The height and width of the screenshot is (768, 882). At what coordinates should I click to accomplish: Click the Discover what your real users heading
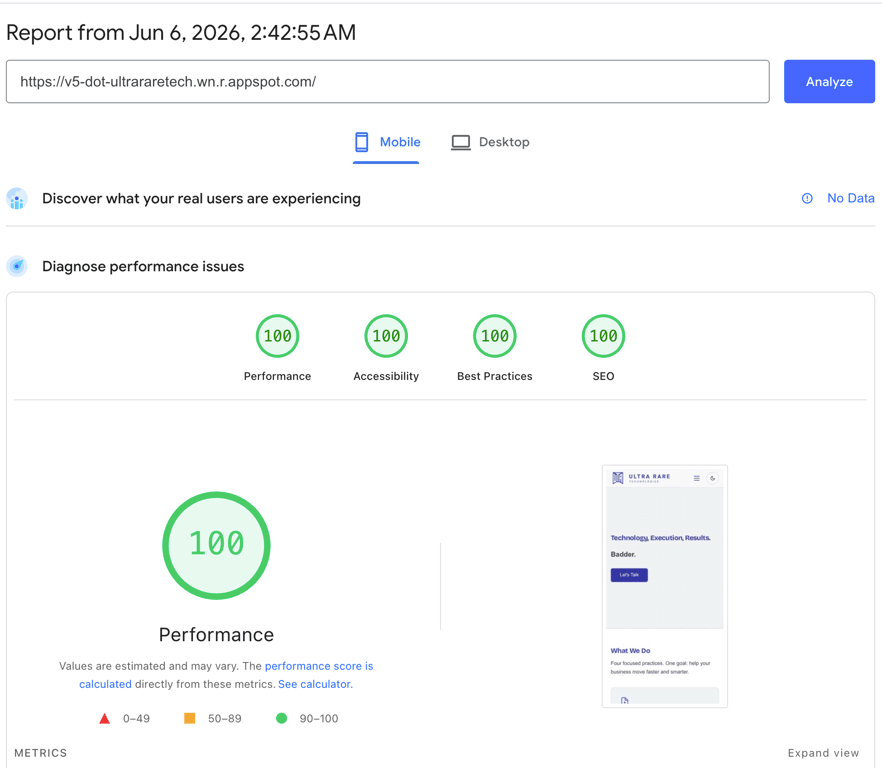[201, 199]
